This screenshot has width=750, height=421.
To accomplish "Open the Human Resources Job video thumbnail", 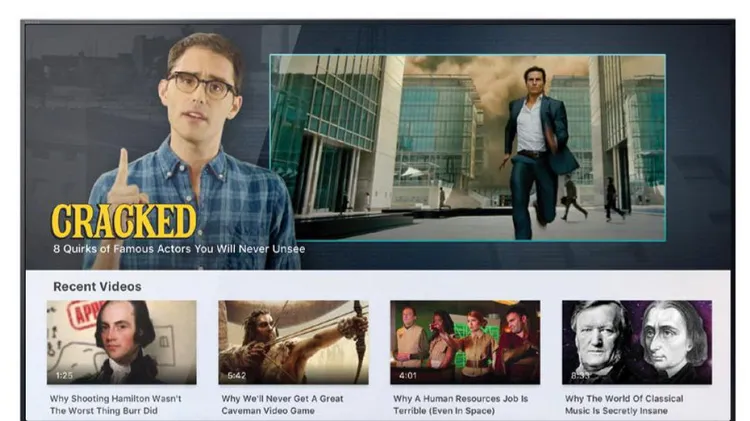I will point(465,342).
